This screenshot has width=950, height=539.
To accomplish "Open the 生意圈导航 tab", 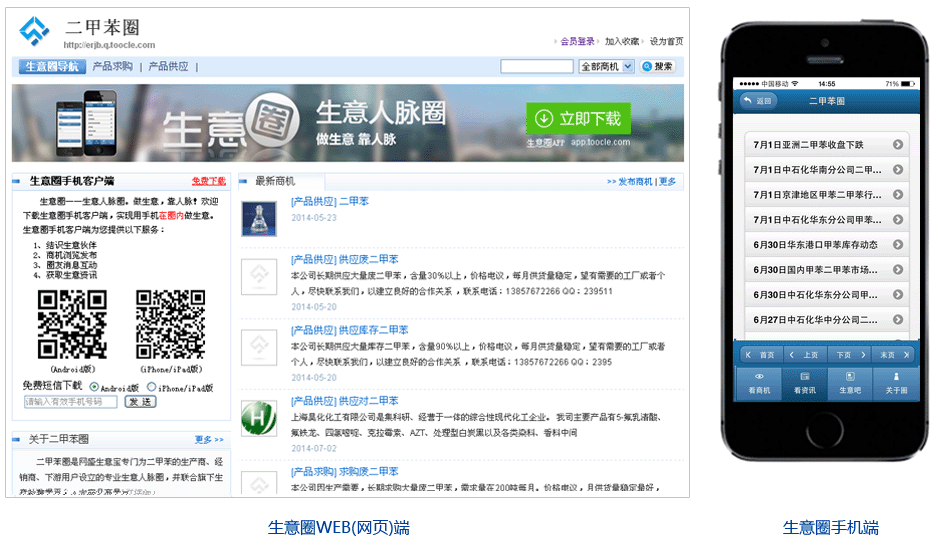I will (x=51, y=67).
